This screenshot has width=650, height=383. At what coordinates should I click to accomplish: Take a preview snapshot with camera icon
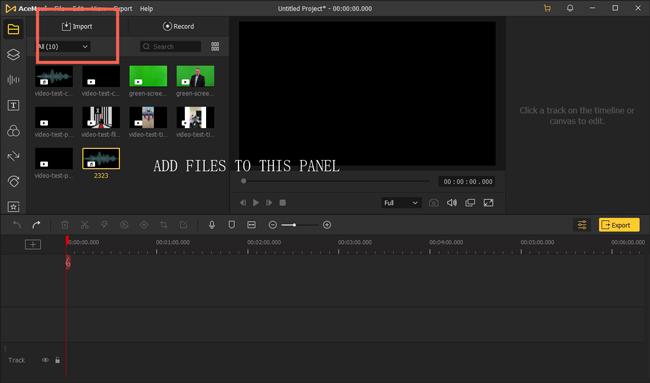coord(434,203)
